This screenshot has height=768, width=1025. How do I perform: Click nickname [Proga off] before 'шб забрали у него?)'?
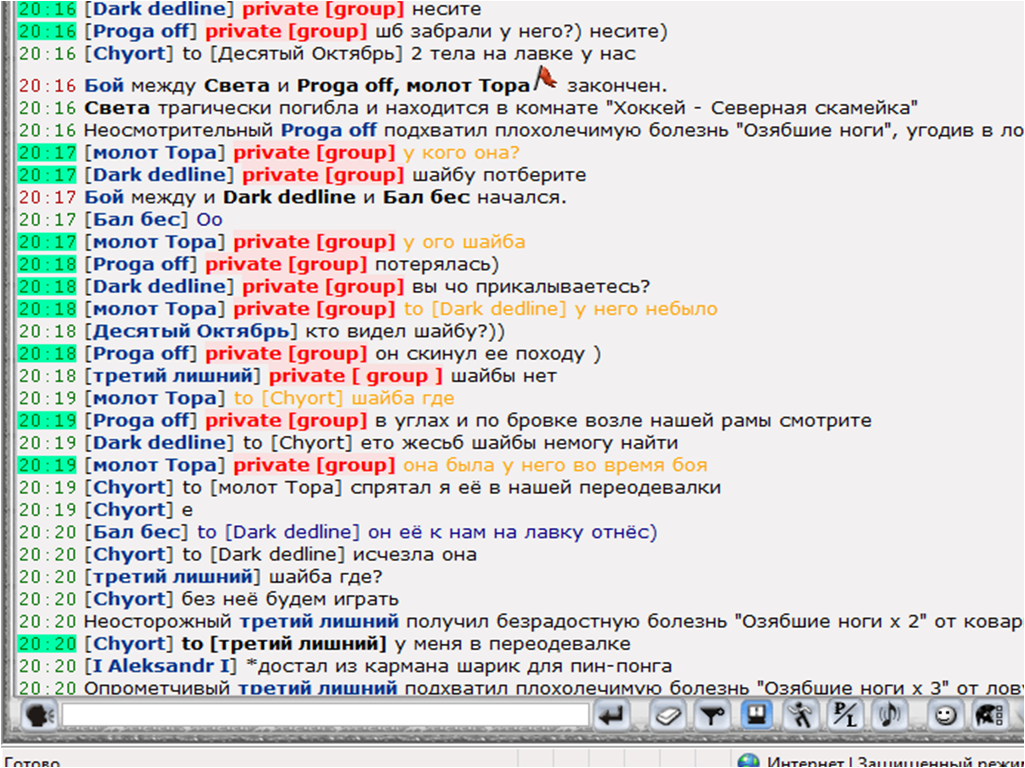[x=141, y=31]
